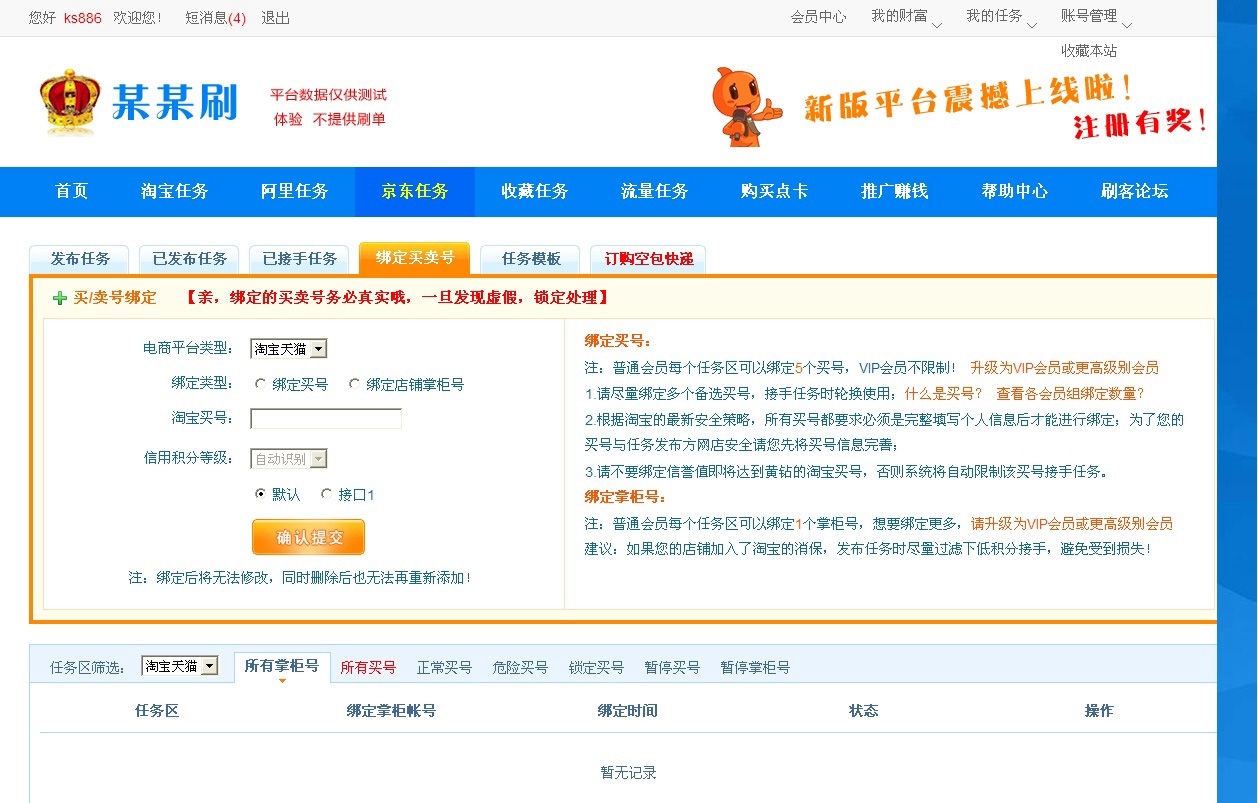Select the 绑定买号 radio button

click(x=261, y=384)
